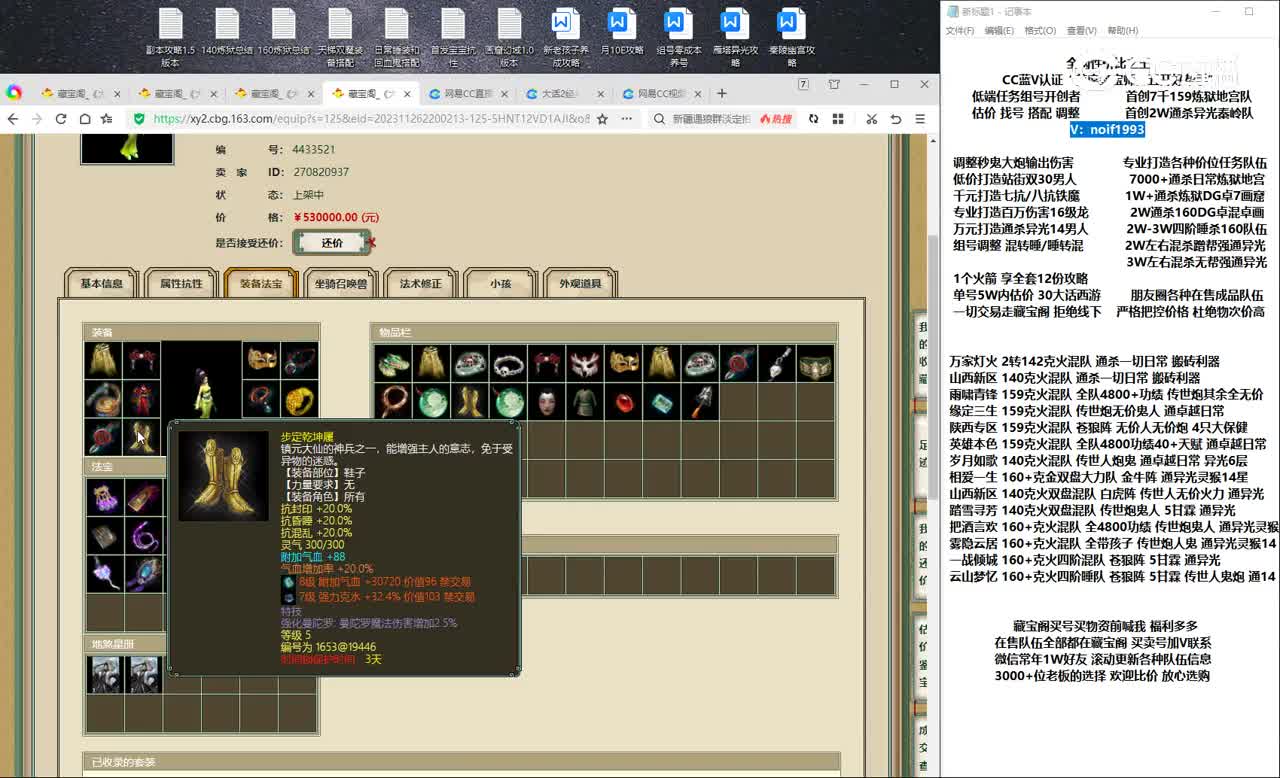The width and height of the screenshot is (1280, 778).
Task: Switch to the 网易CC直播 browser tab
Action: coord(467,94)
